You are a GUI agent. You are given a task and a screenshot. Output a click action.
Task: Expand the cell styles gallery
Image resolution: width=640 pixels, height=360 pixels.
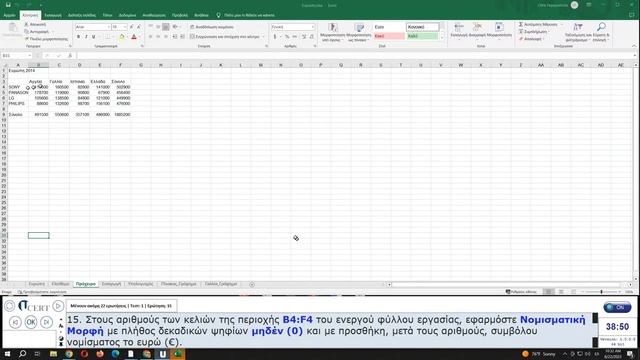442,38
